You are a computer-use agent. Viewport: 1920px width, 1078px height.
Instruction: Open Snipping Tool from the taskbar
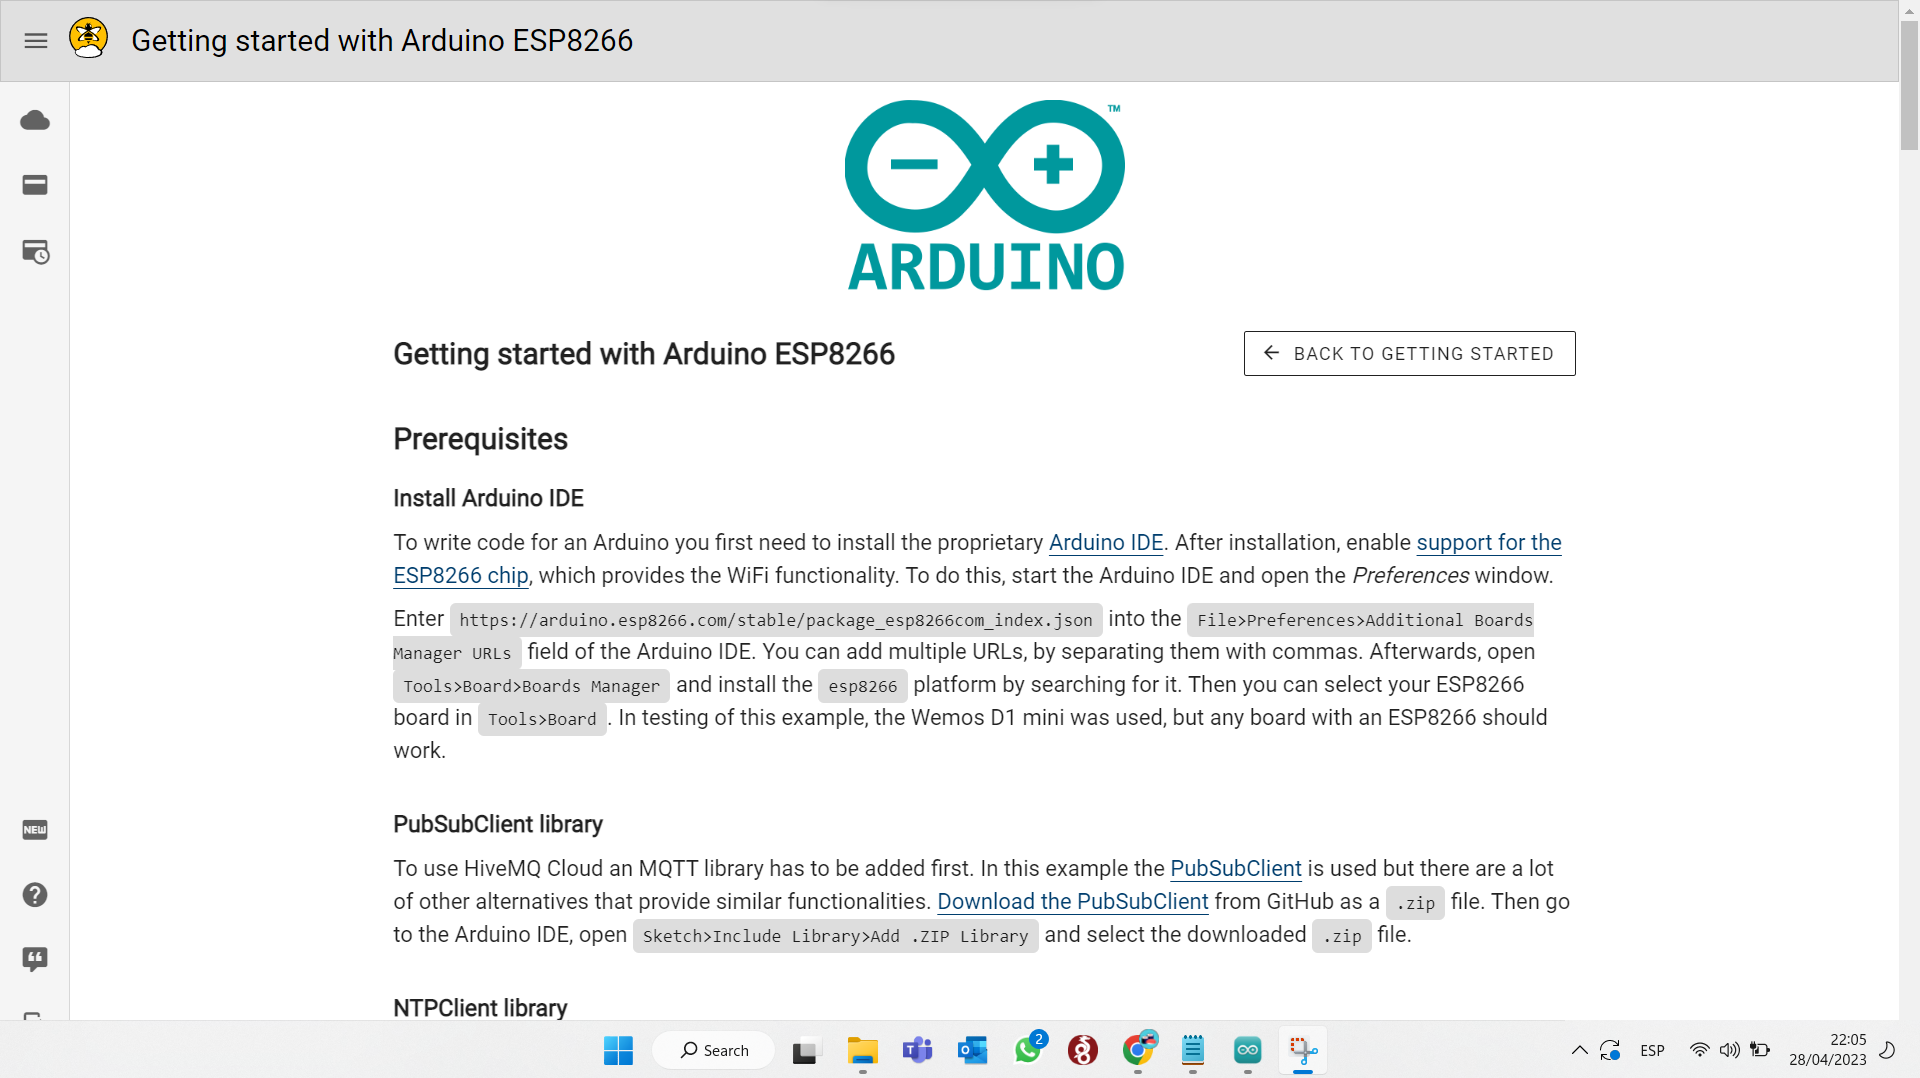pos(1303,1050)
